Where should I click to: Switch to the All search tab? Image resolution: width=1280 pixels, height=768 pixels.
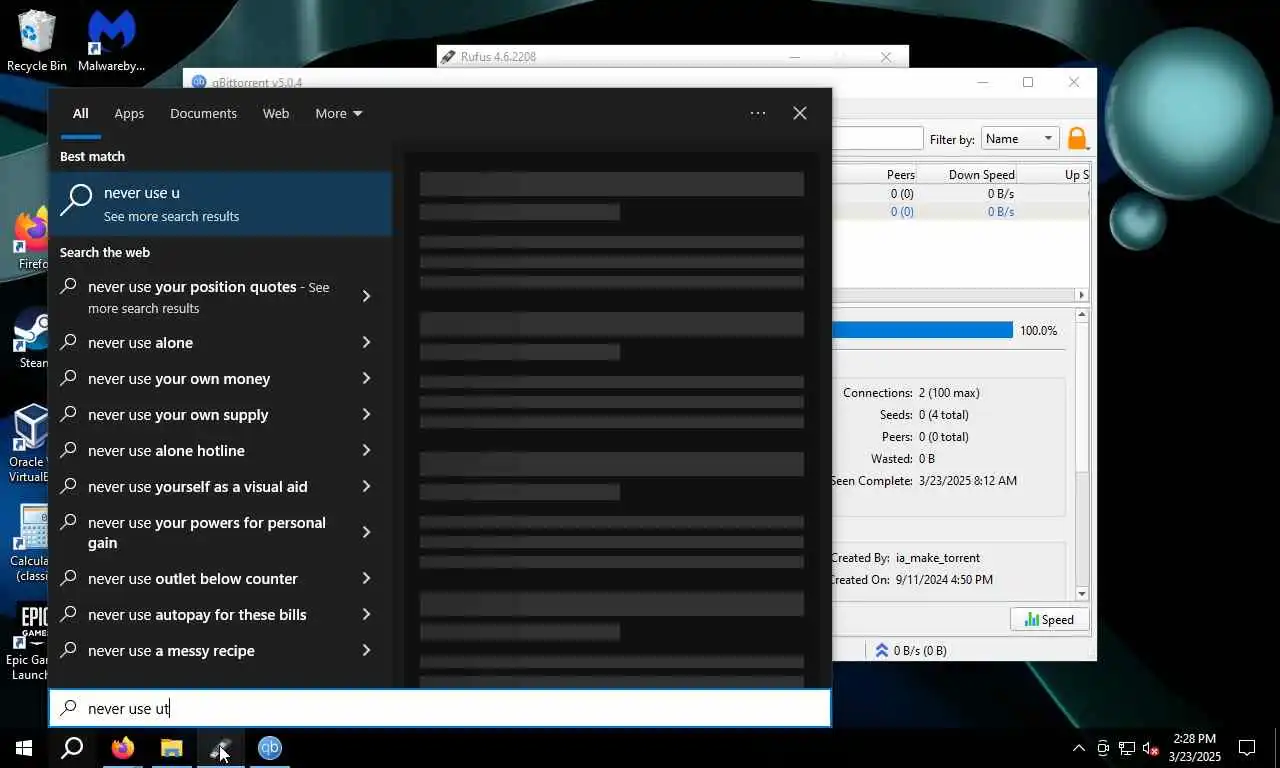click(x=80, y=113)
